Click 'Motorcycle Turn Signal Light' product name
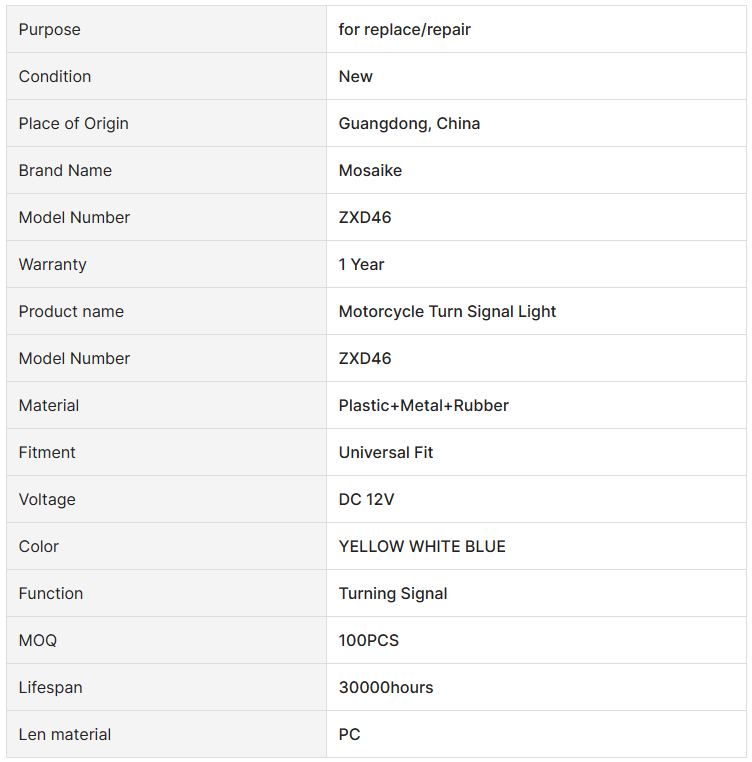Viewport: 752px width, 762px height. click(x=447, y=312)
